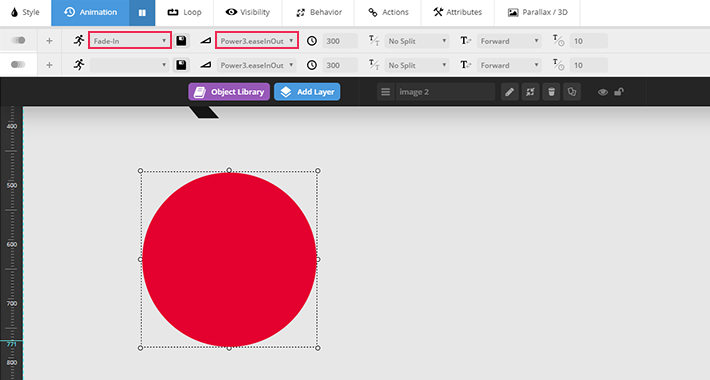Click the plus icon in first row
The width and height of the screenshot is (710, 380).
tap(49, 41)
